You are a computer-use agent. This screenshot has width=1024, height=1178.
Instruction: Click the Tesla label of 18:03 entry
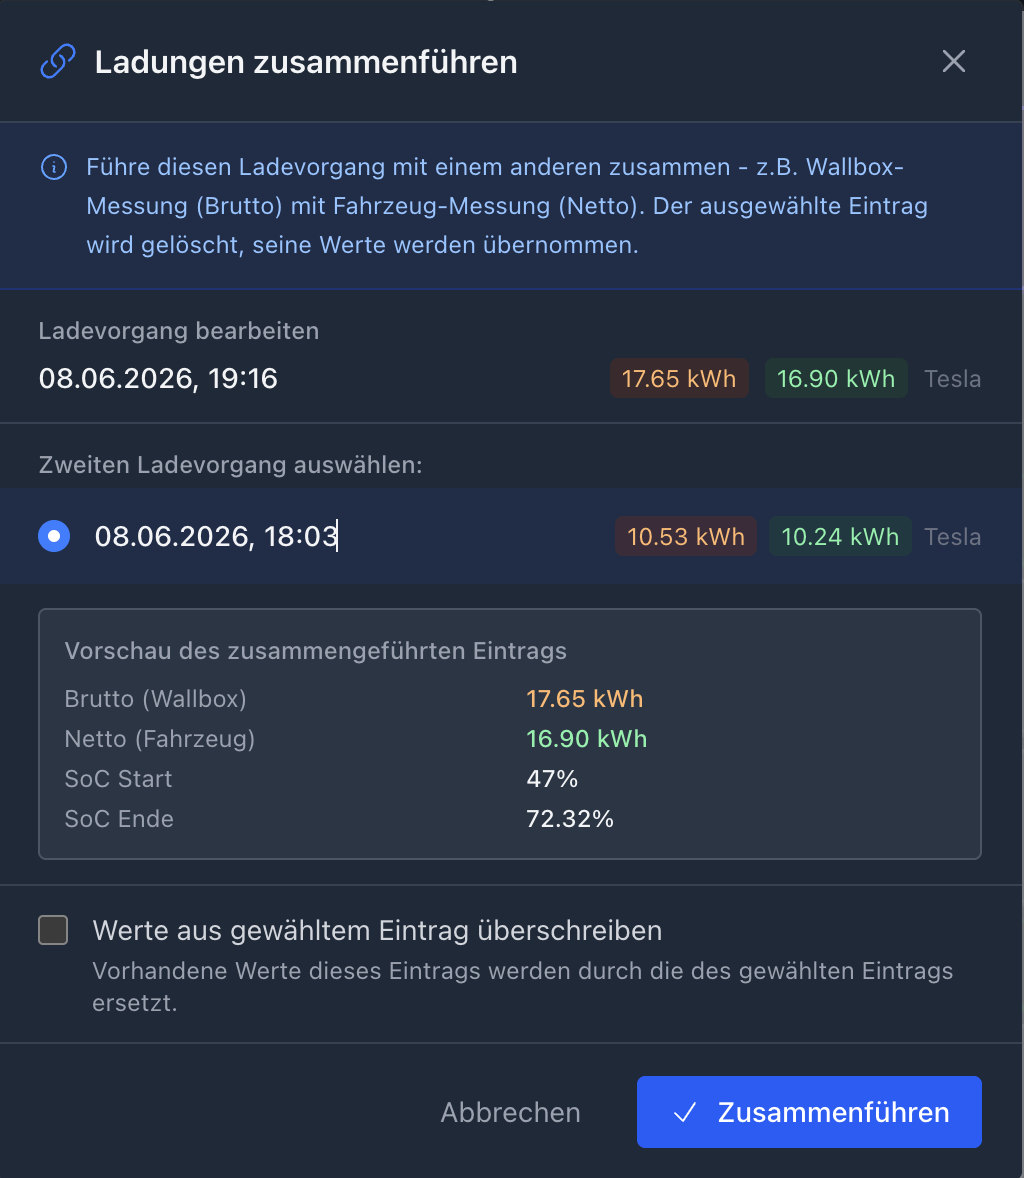click(x=952, y=536)
